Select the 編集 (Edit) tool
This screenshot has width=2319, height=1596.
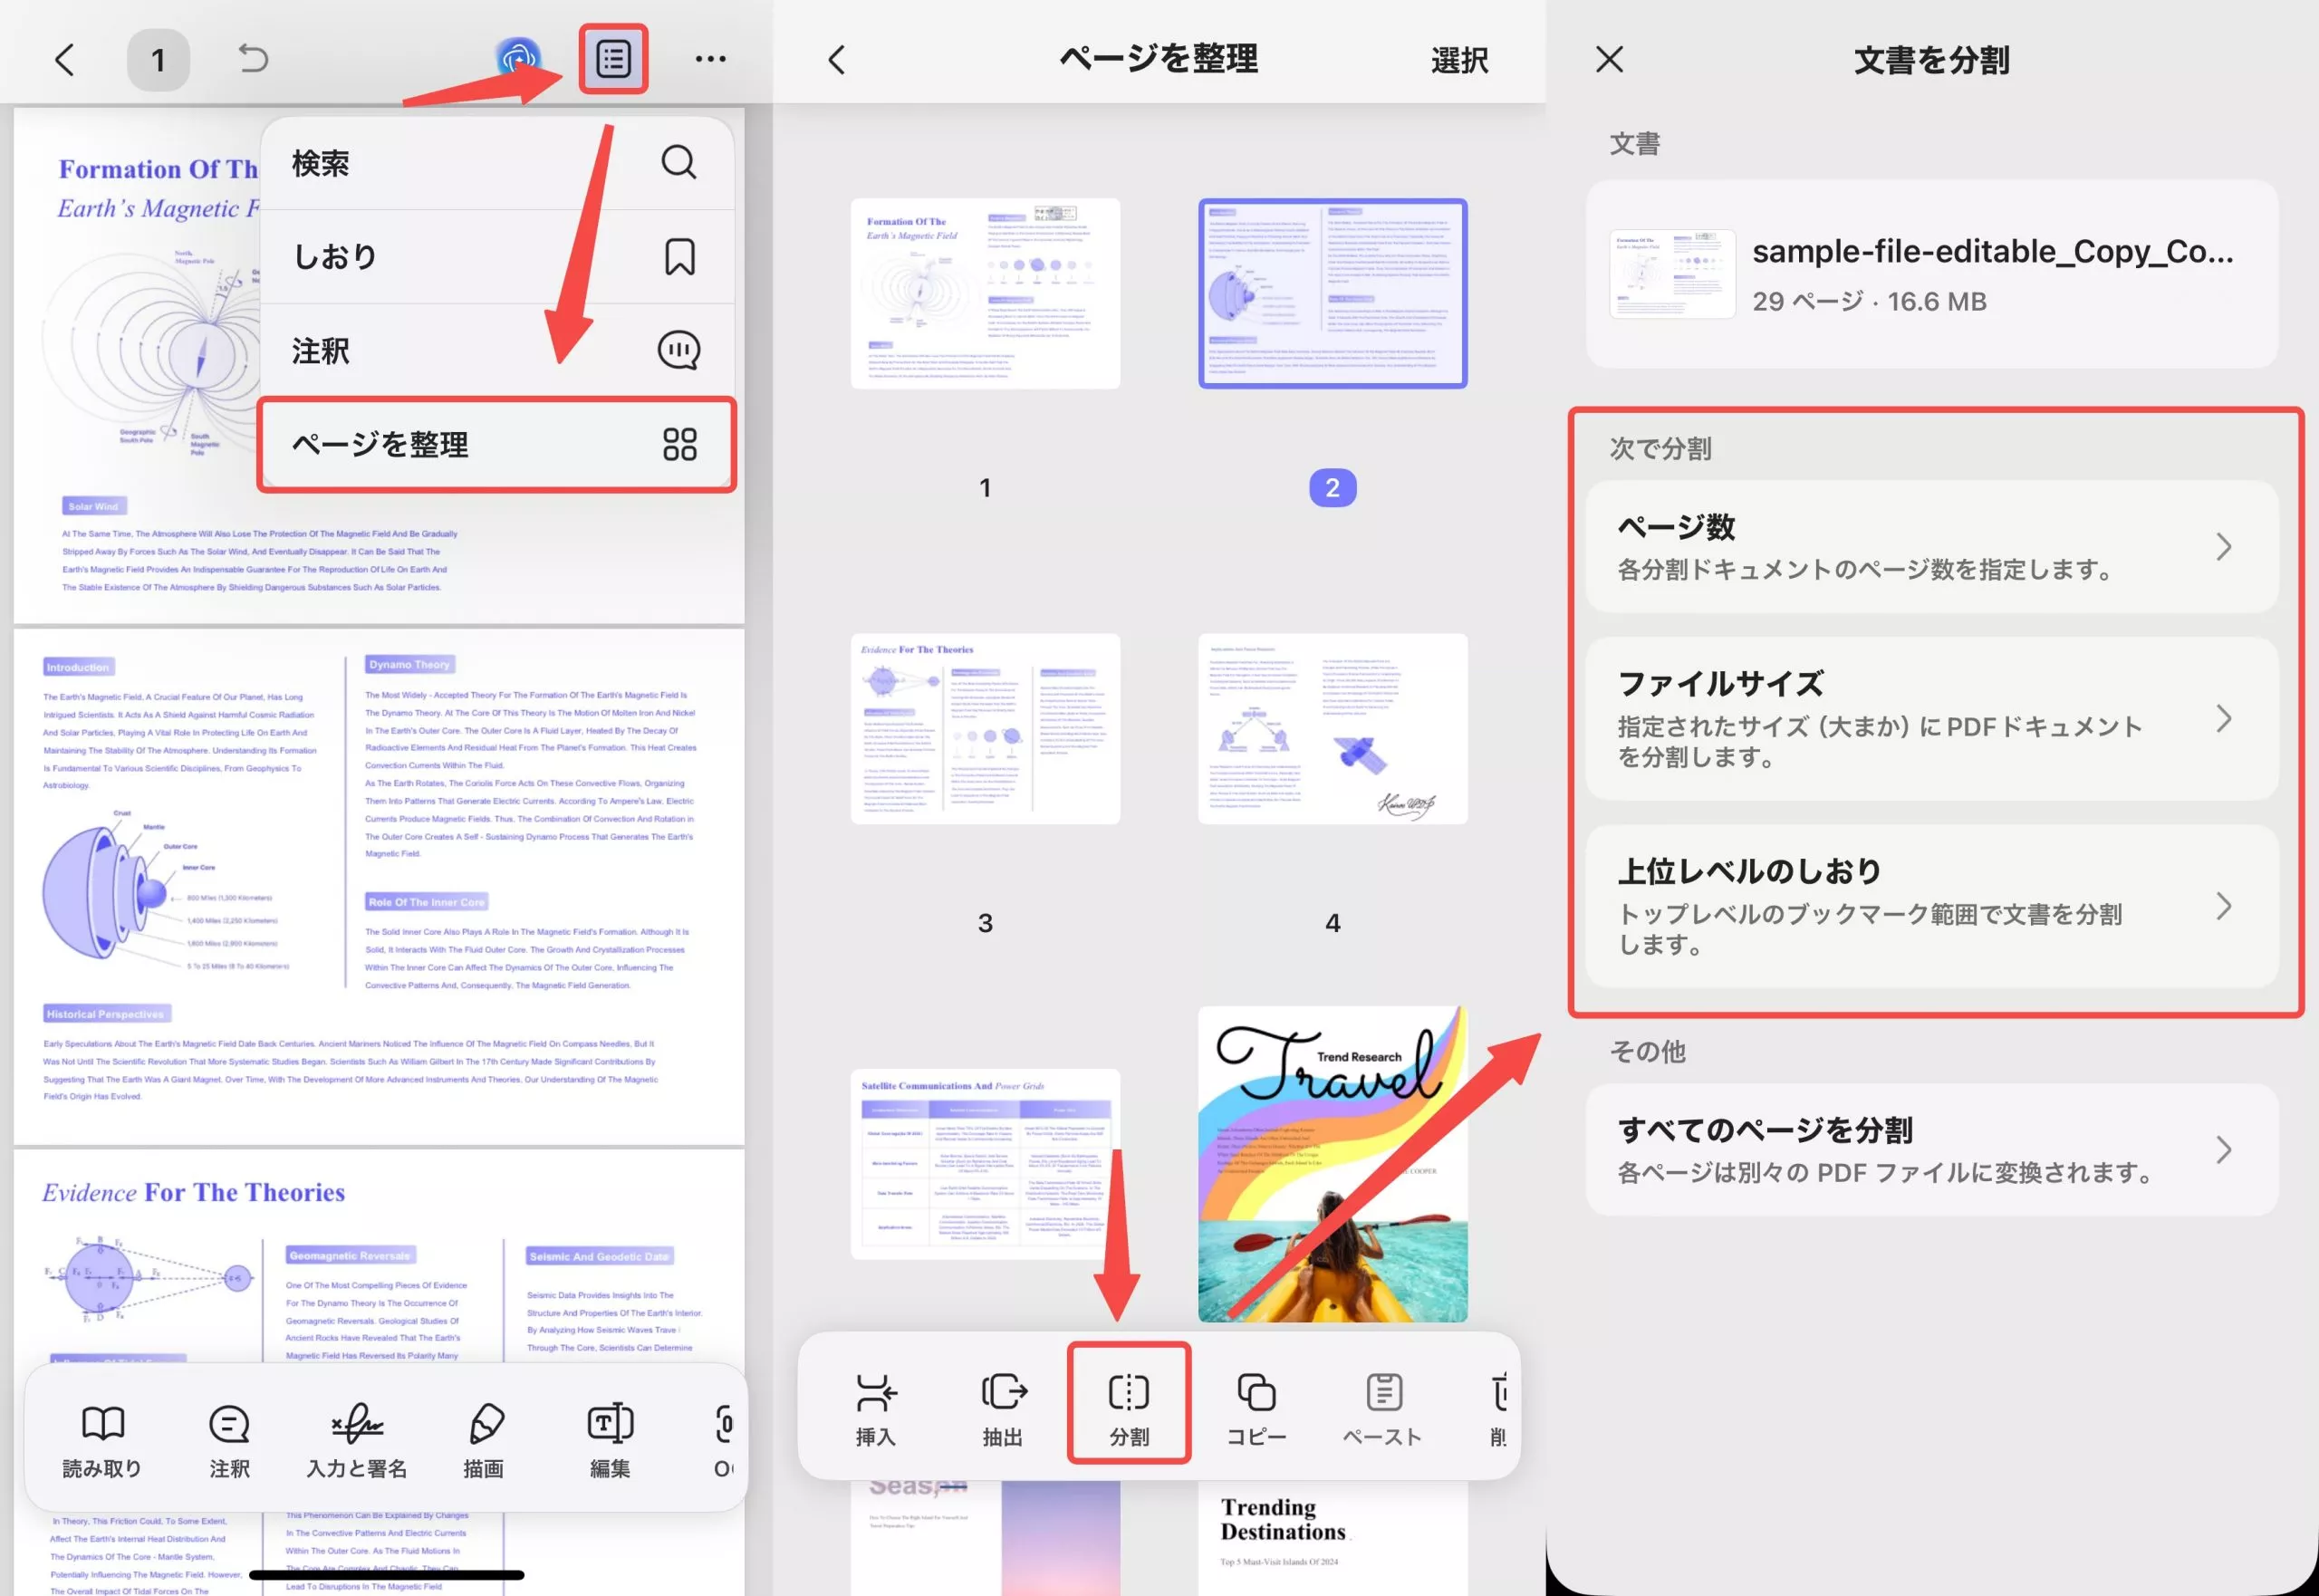click(x=609, y=1438)
